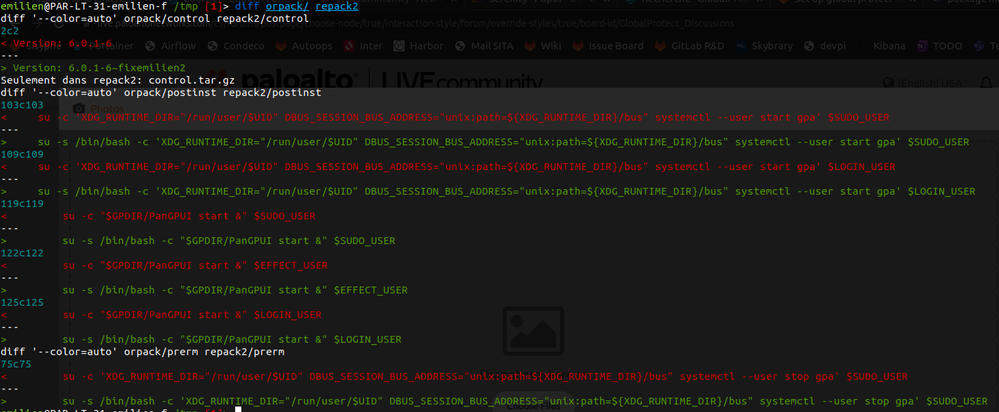Click the '119c119' hunk header
Screen dimensions: 999x412
[x=22, y=204]
